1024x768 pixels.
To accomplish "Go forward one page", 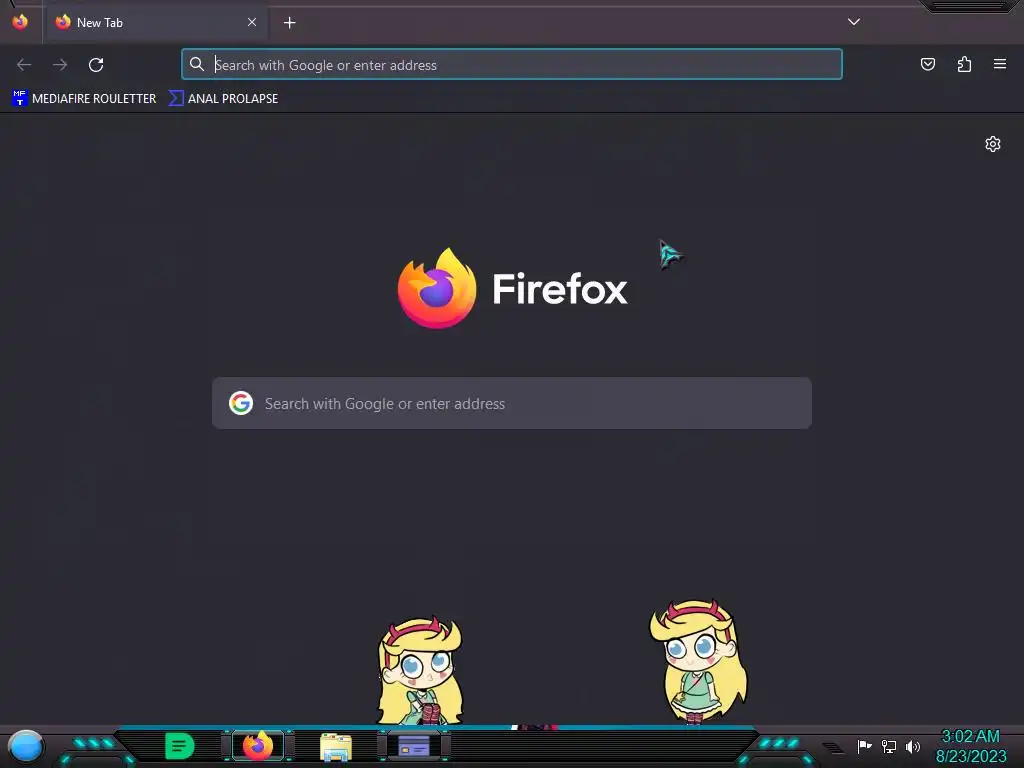I will 60,65.
